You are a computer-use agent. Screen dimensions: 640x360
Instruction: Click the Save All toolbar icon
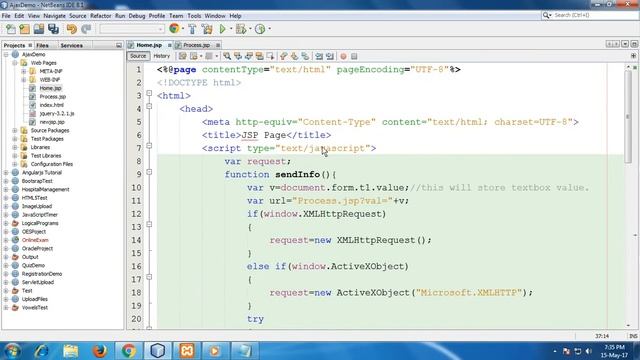coord(53,29)
